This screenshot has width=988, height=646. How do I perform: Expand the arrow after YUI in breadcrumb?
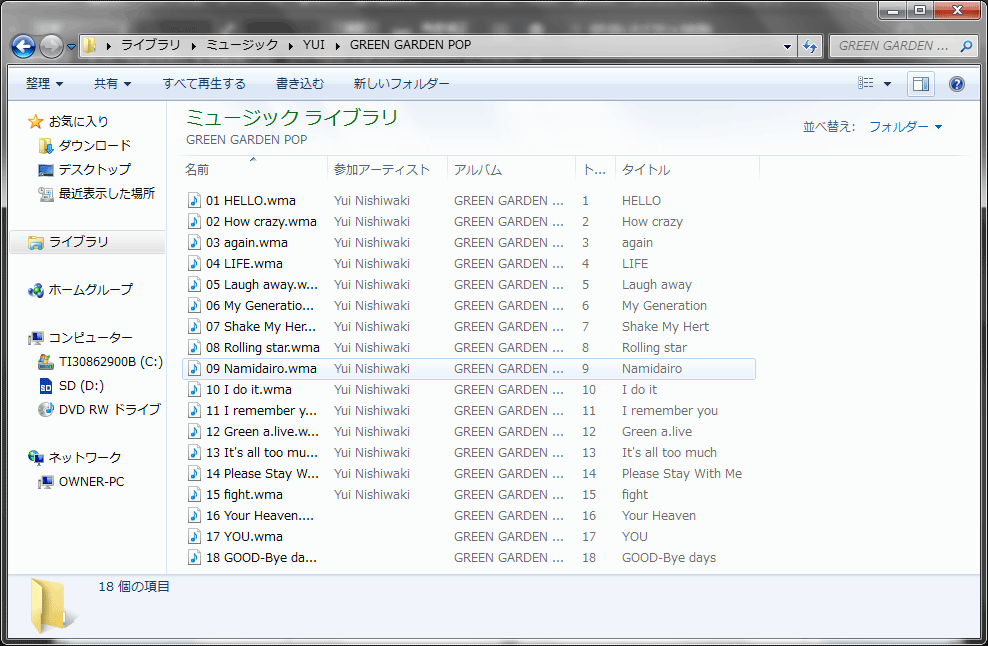[338, 45]
